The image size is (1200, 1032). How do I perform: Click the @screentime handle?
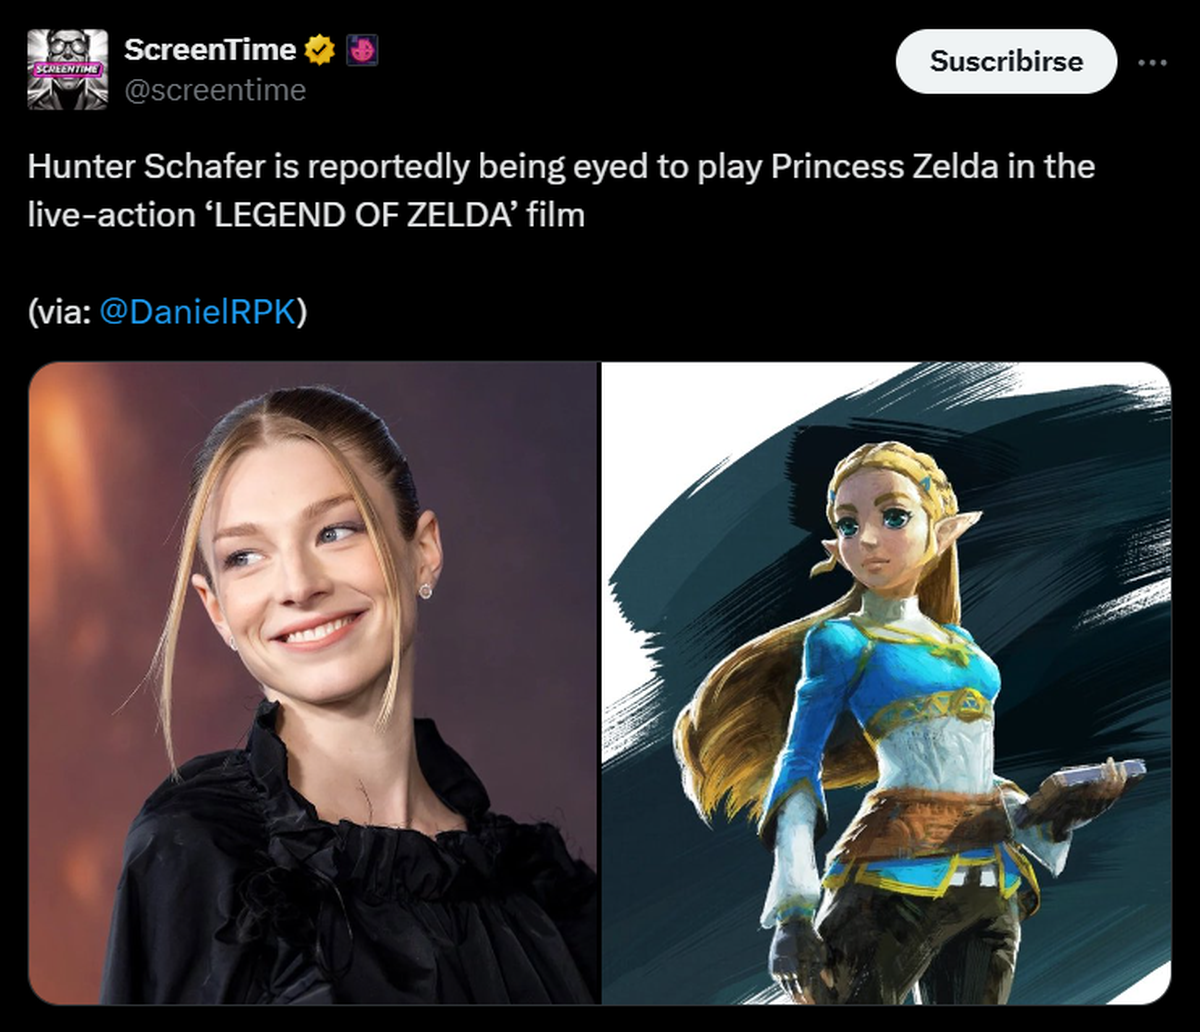(214, 90)
